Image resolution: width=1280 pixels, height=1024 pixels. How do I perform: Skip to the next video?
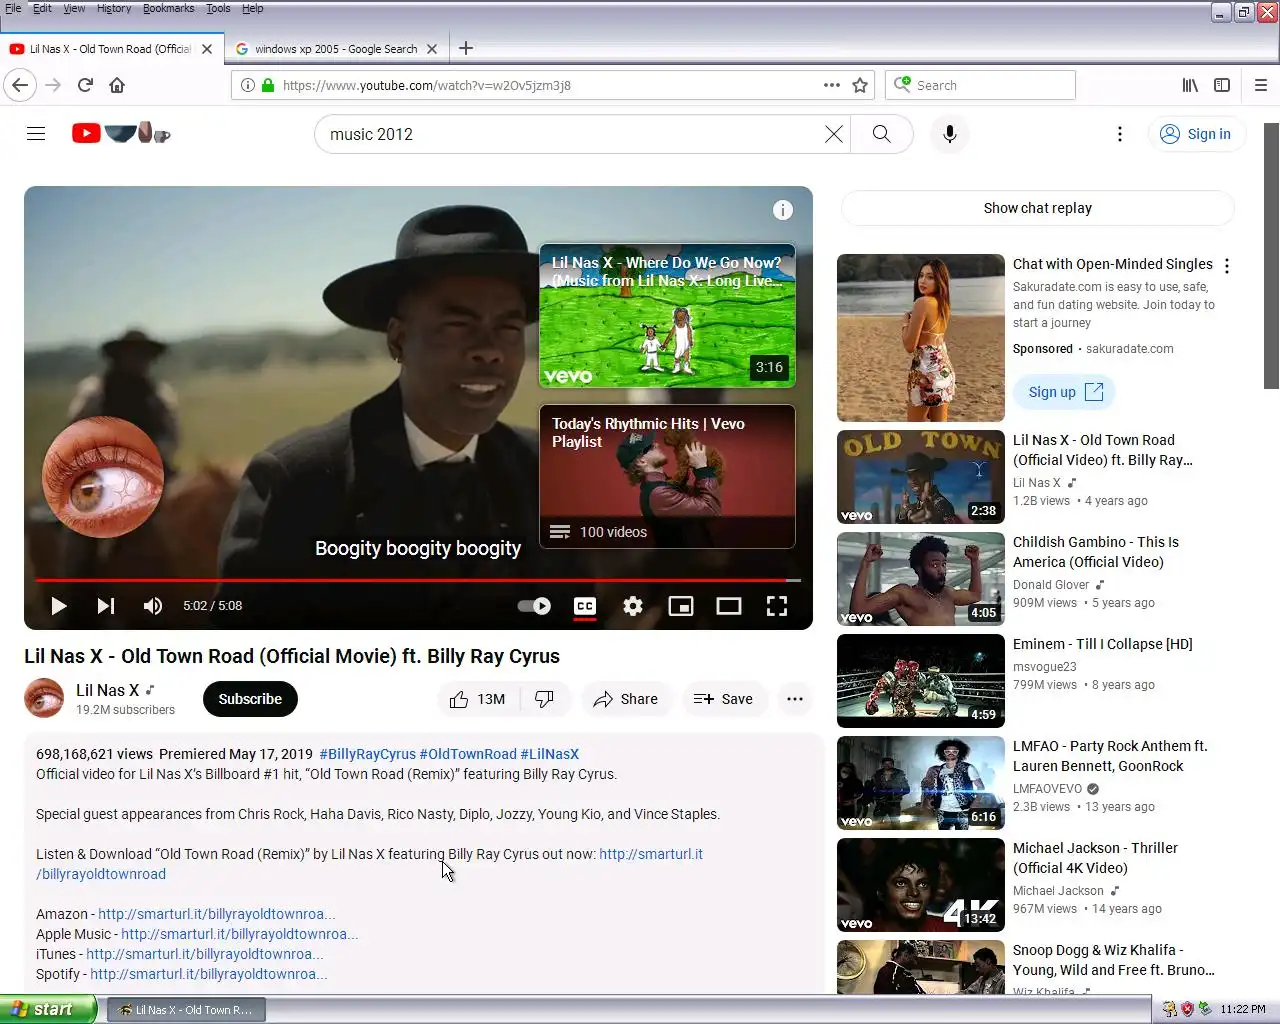tap(105, 606)
